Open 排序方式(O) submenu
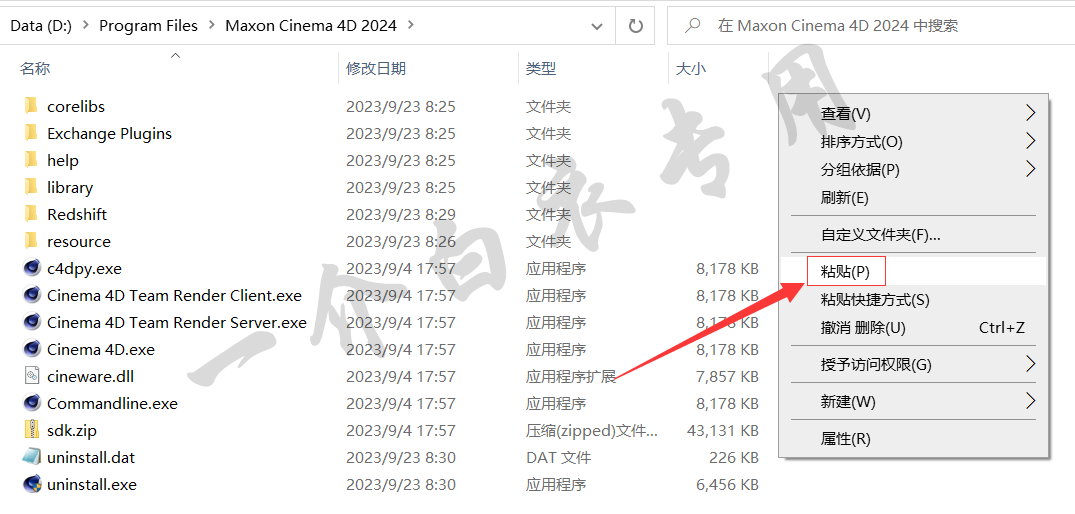 pos(913,141)
